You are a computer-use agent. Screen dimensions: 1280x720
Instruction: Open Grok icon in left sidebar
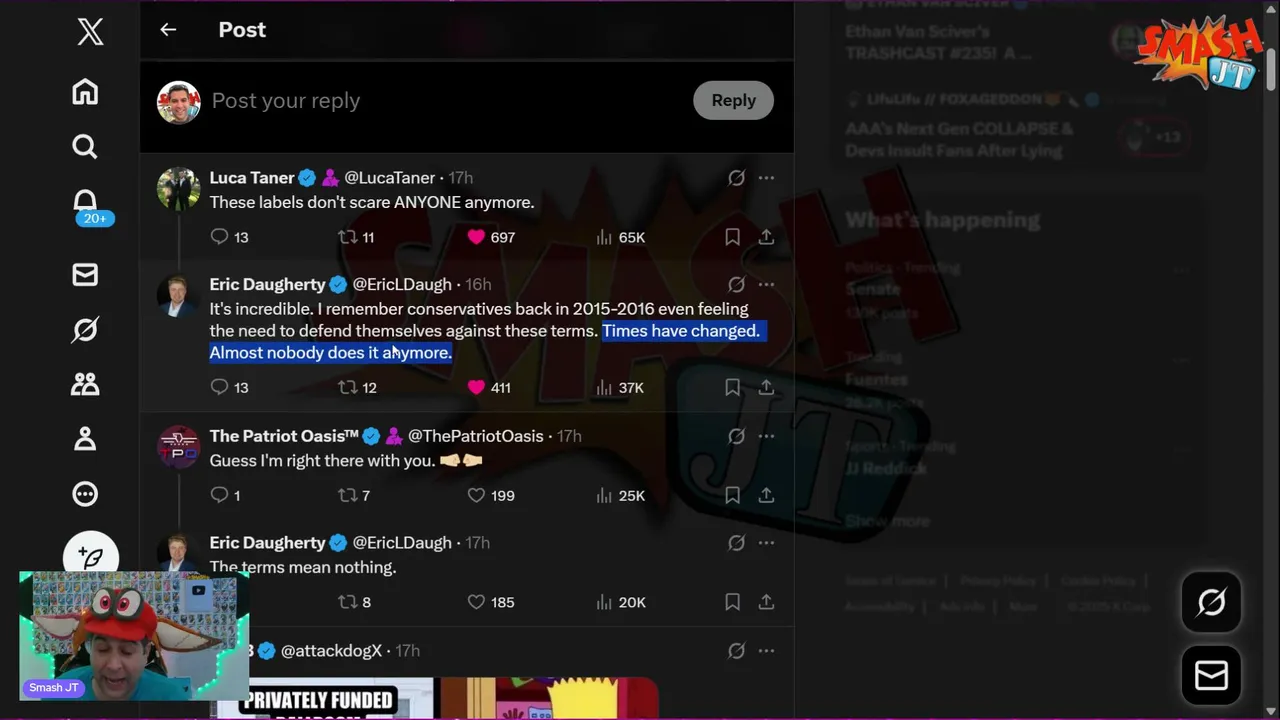point(85,329)
